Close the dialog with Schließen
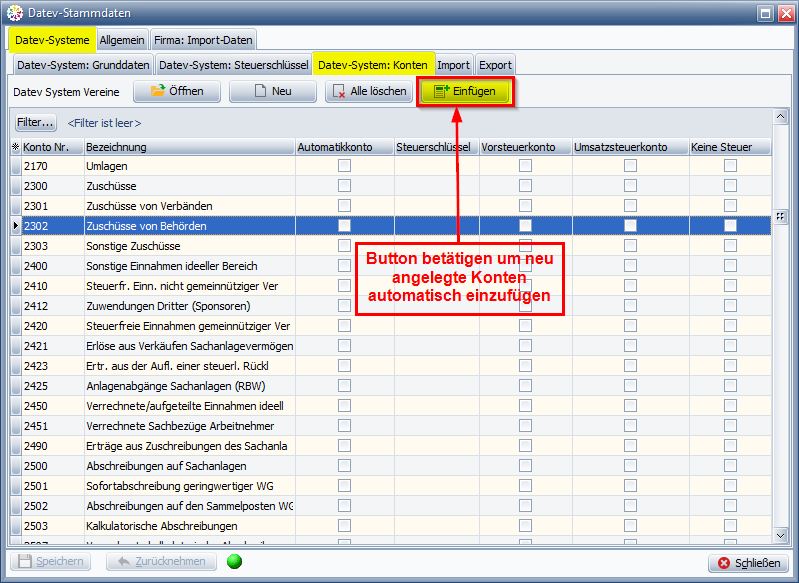799x583 pixels. pyautogui.click(x=749, y=563)
